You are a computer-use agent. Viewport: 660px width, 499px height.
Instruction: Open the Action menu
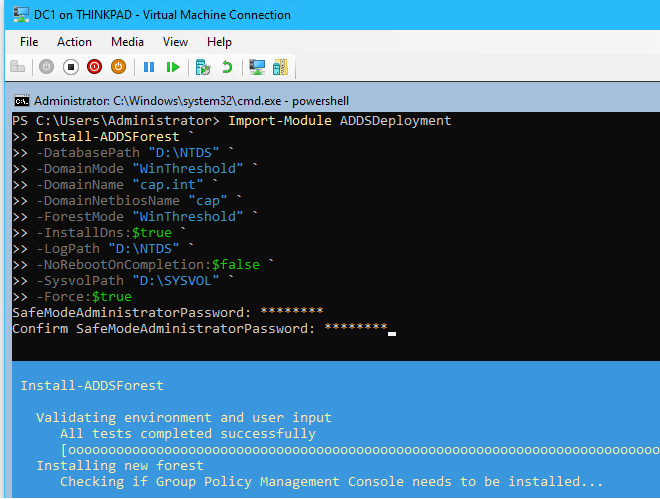coord(74,42)
